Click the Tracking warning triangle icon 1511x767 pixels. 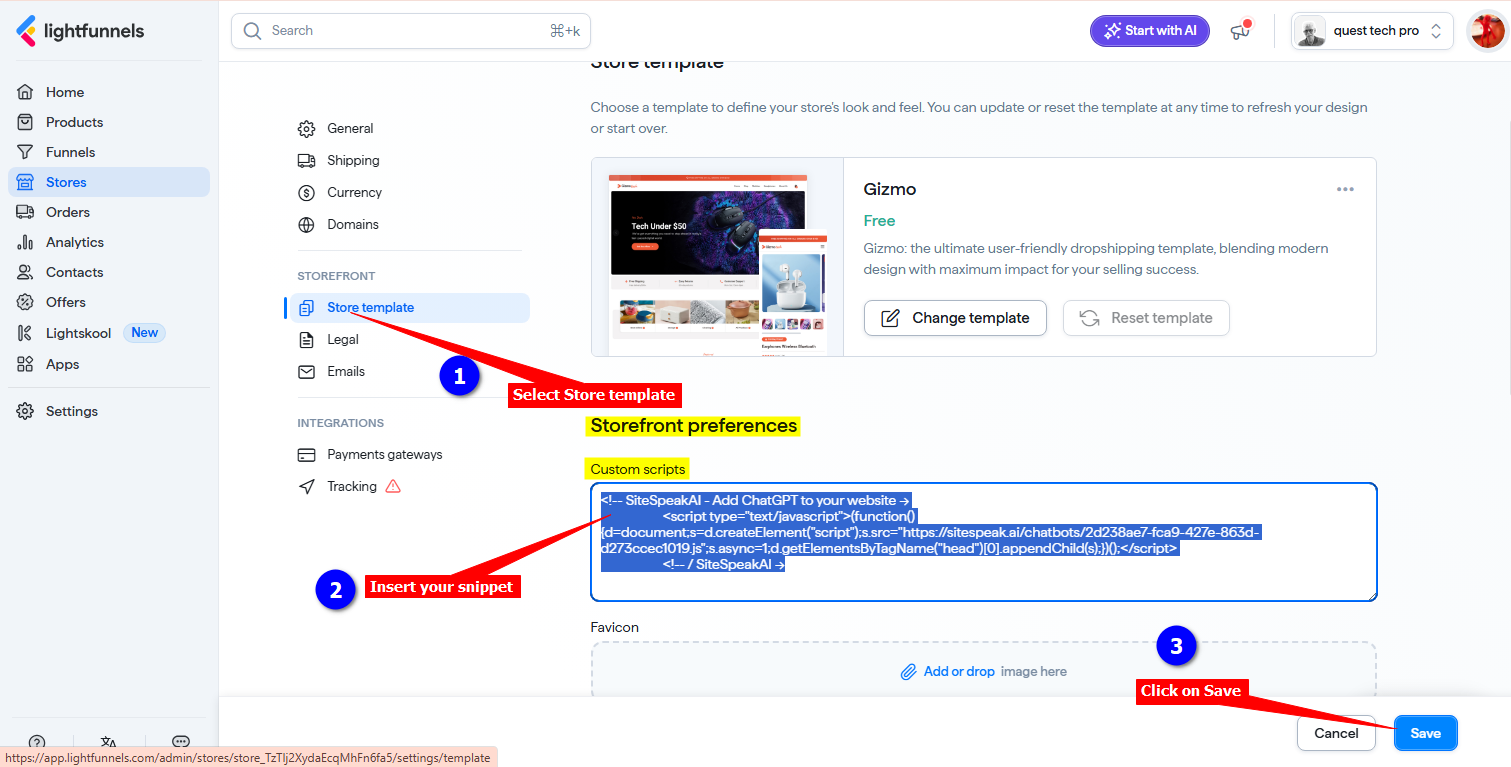coord(393,486)
